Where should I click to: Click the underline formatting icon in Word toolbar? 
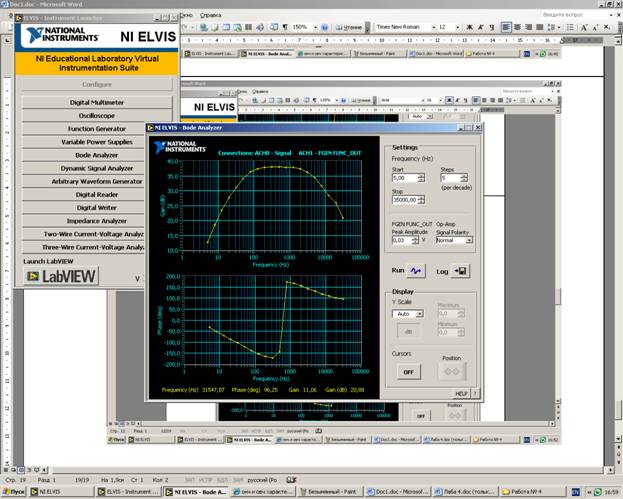(x=492, y=27)
